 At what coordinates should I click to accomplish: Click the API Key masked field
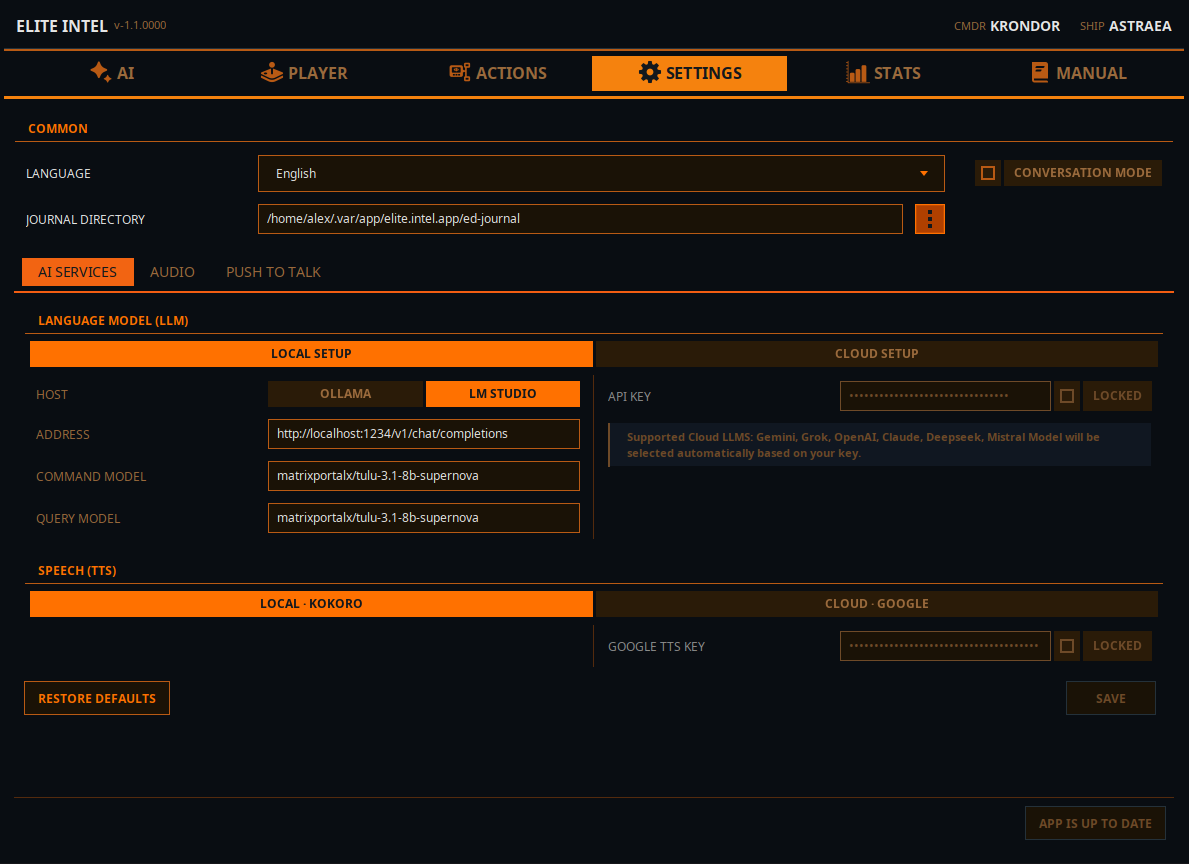pyautogui.click(x=945, y=396)
